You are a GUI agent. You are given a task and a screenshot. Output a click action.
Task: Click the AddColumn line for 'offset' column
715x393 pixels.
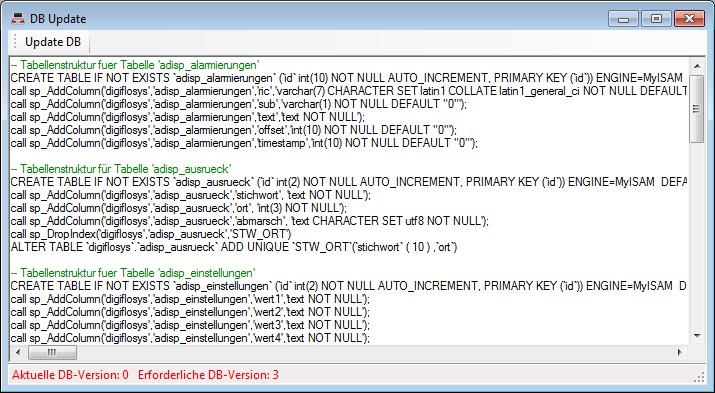tap(233, 130)
